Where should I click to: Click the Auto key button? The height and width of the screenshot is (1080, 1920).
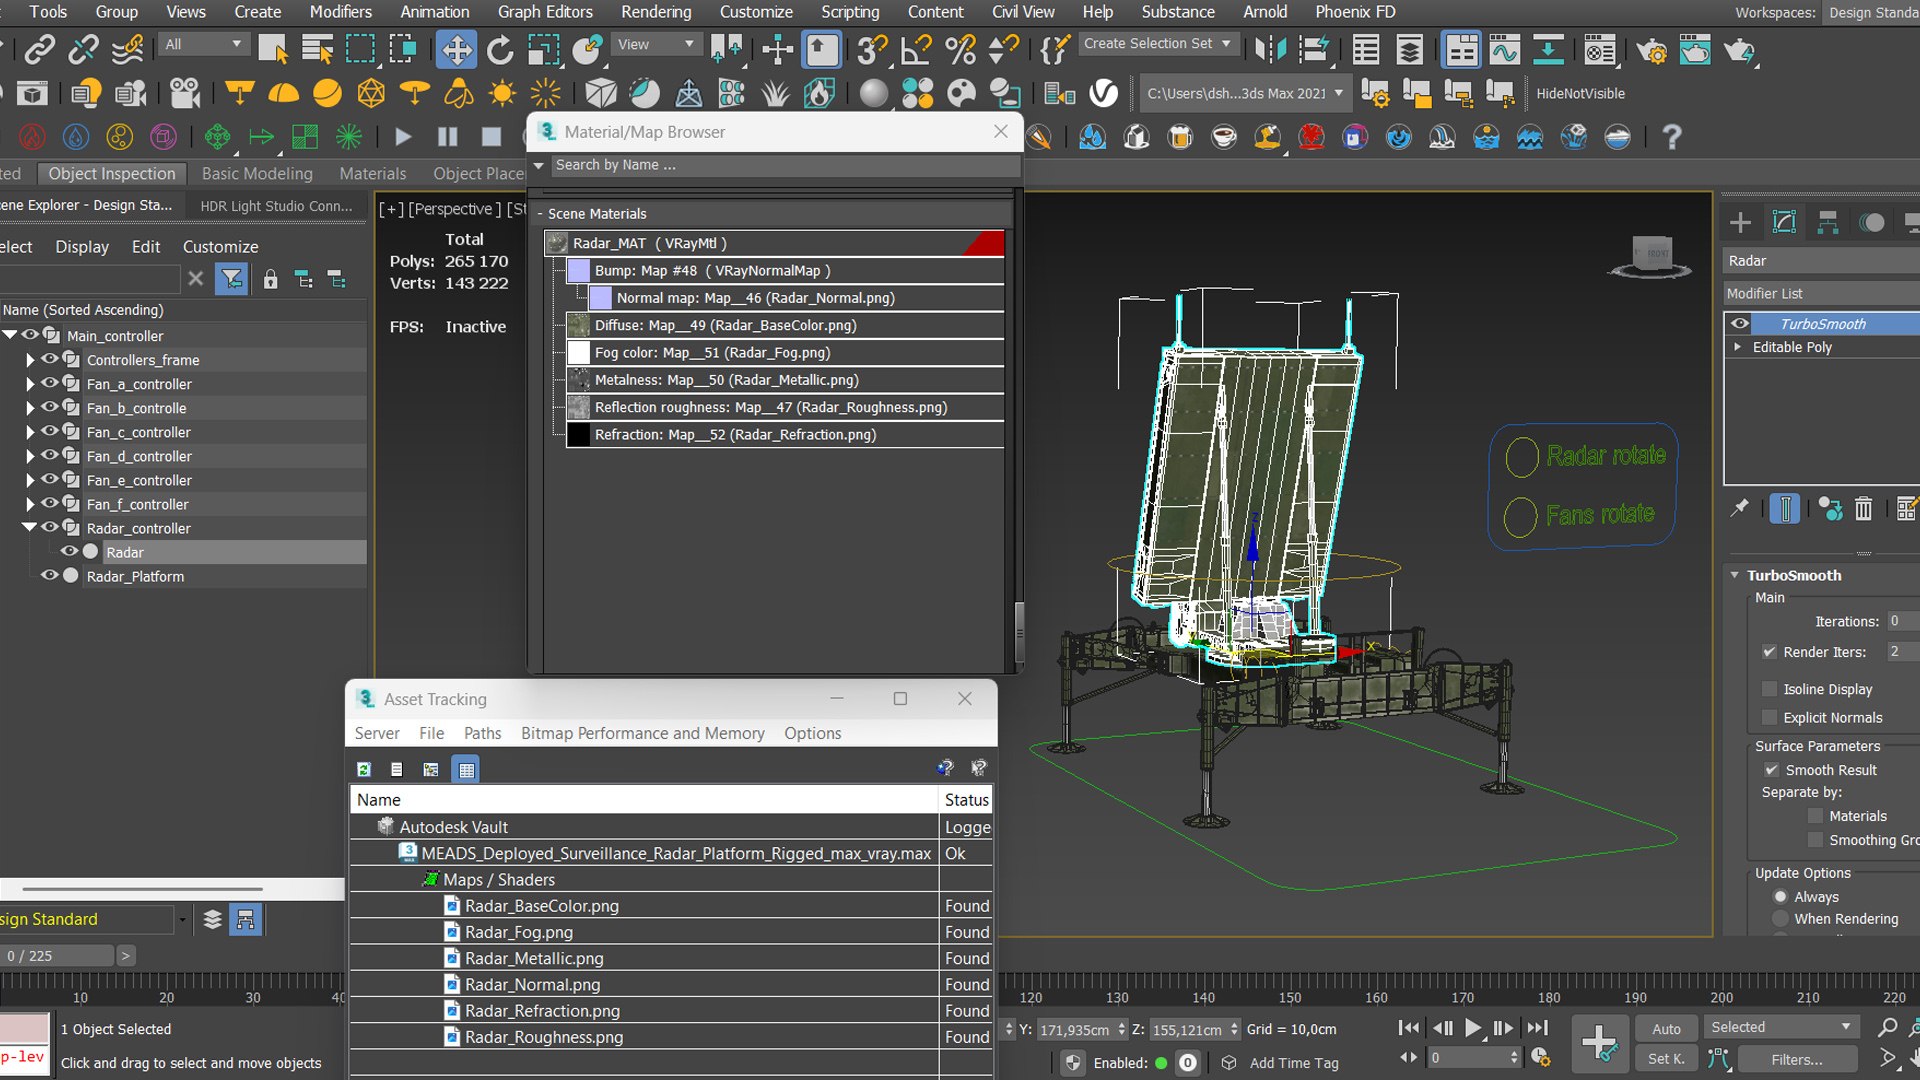[1666, 1028]
